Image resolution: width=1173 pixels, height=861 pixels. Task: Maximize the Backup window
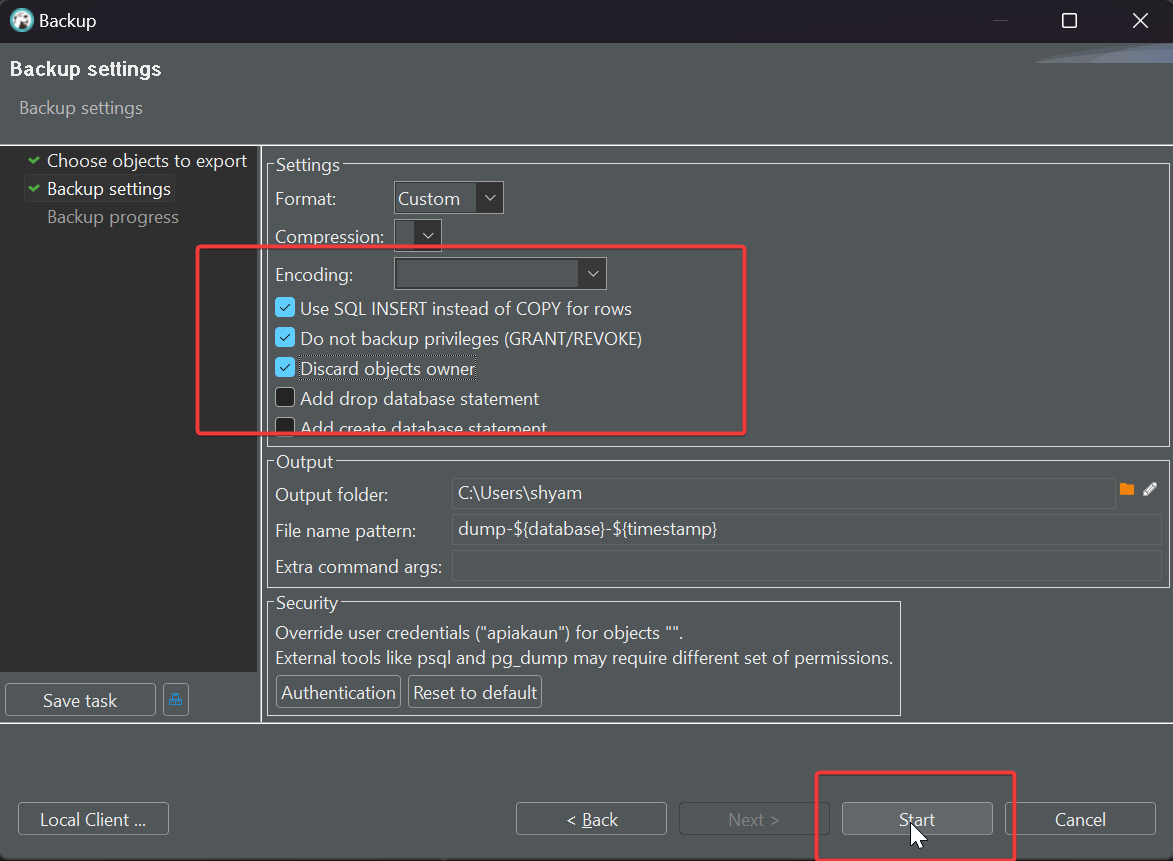tap(1069, 20)
